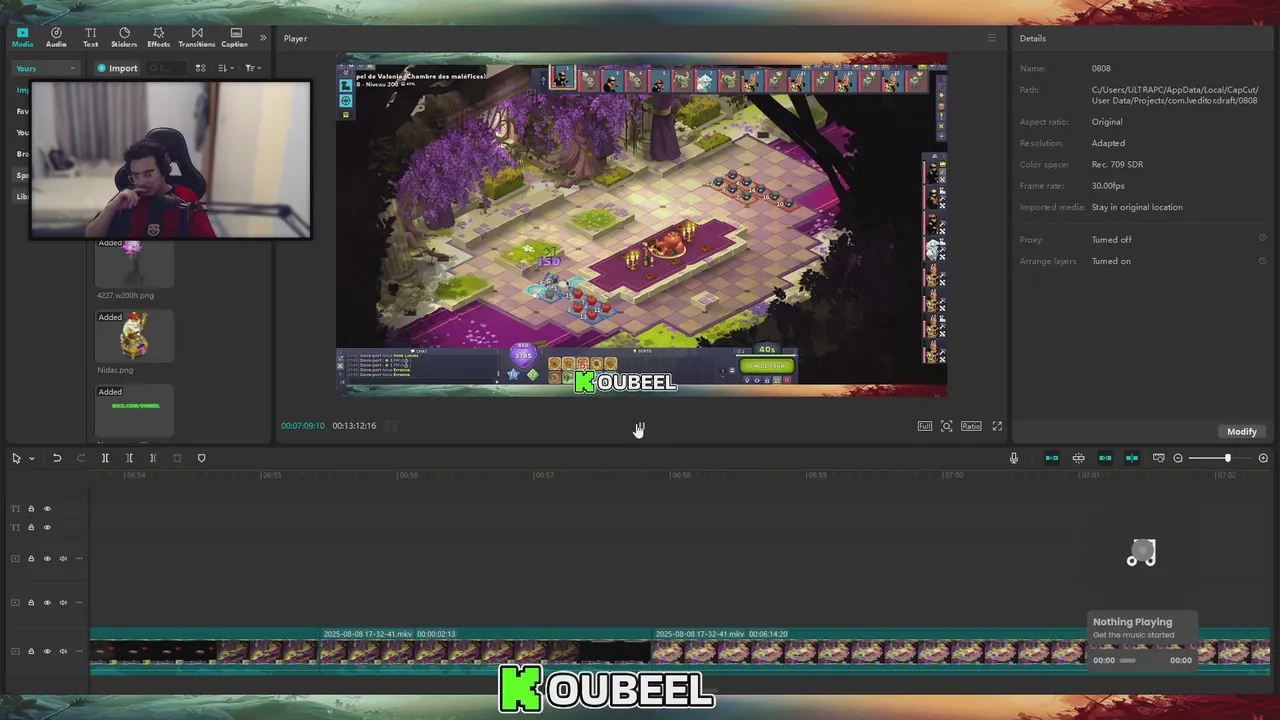The height and width of the screenshot is (720, 1280).
Task: Open the Text tab
Action: click(x=90, y=38)
